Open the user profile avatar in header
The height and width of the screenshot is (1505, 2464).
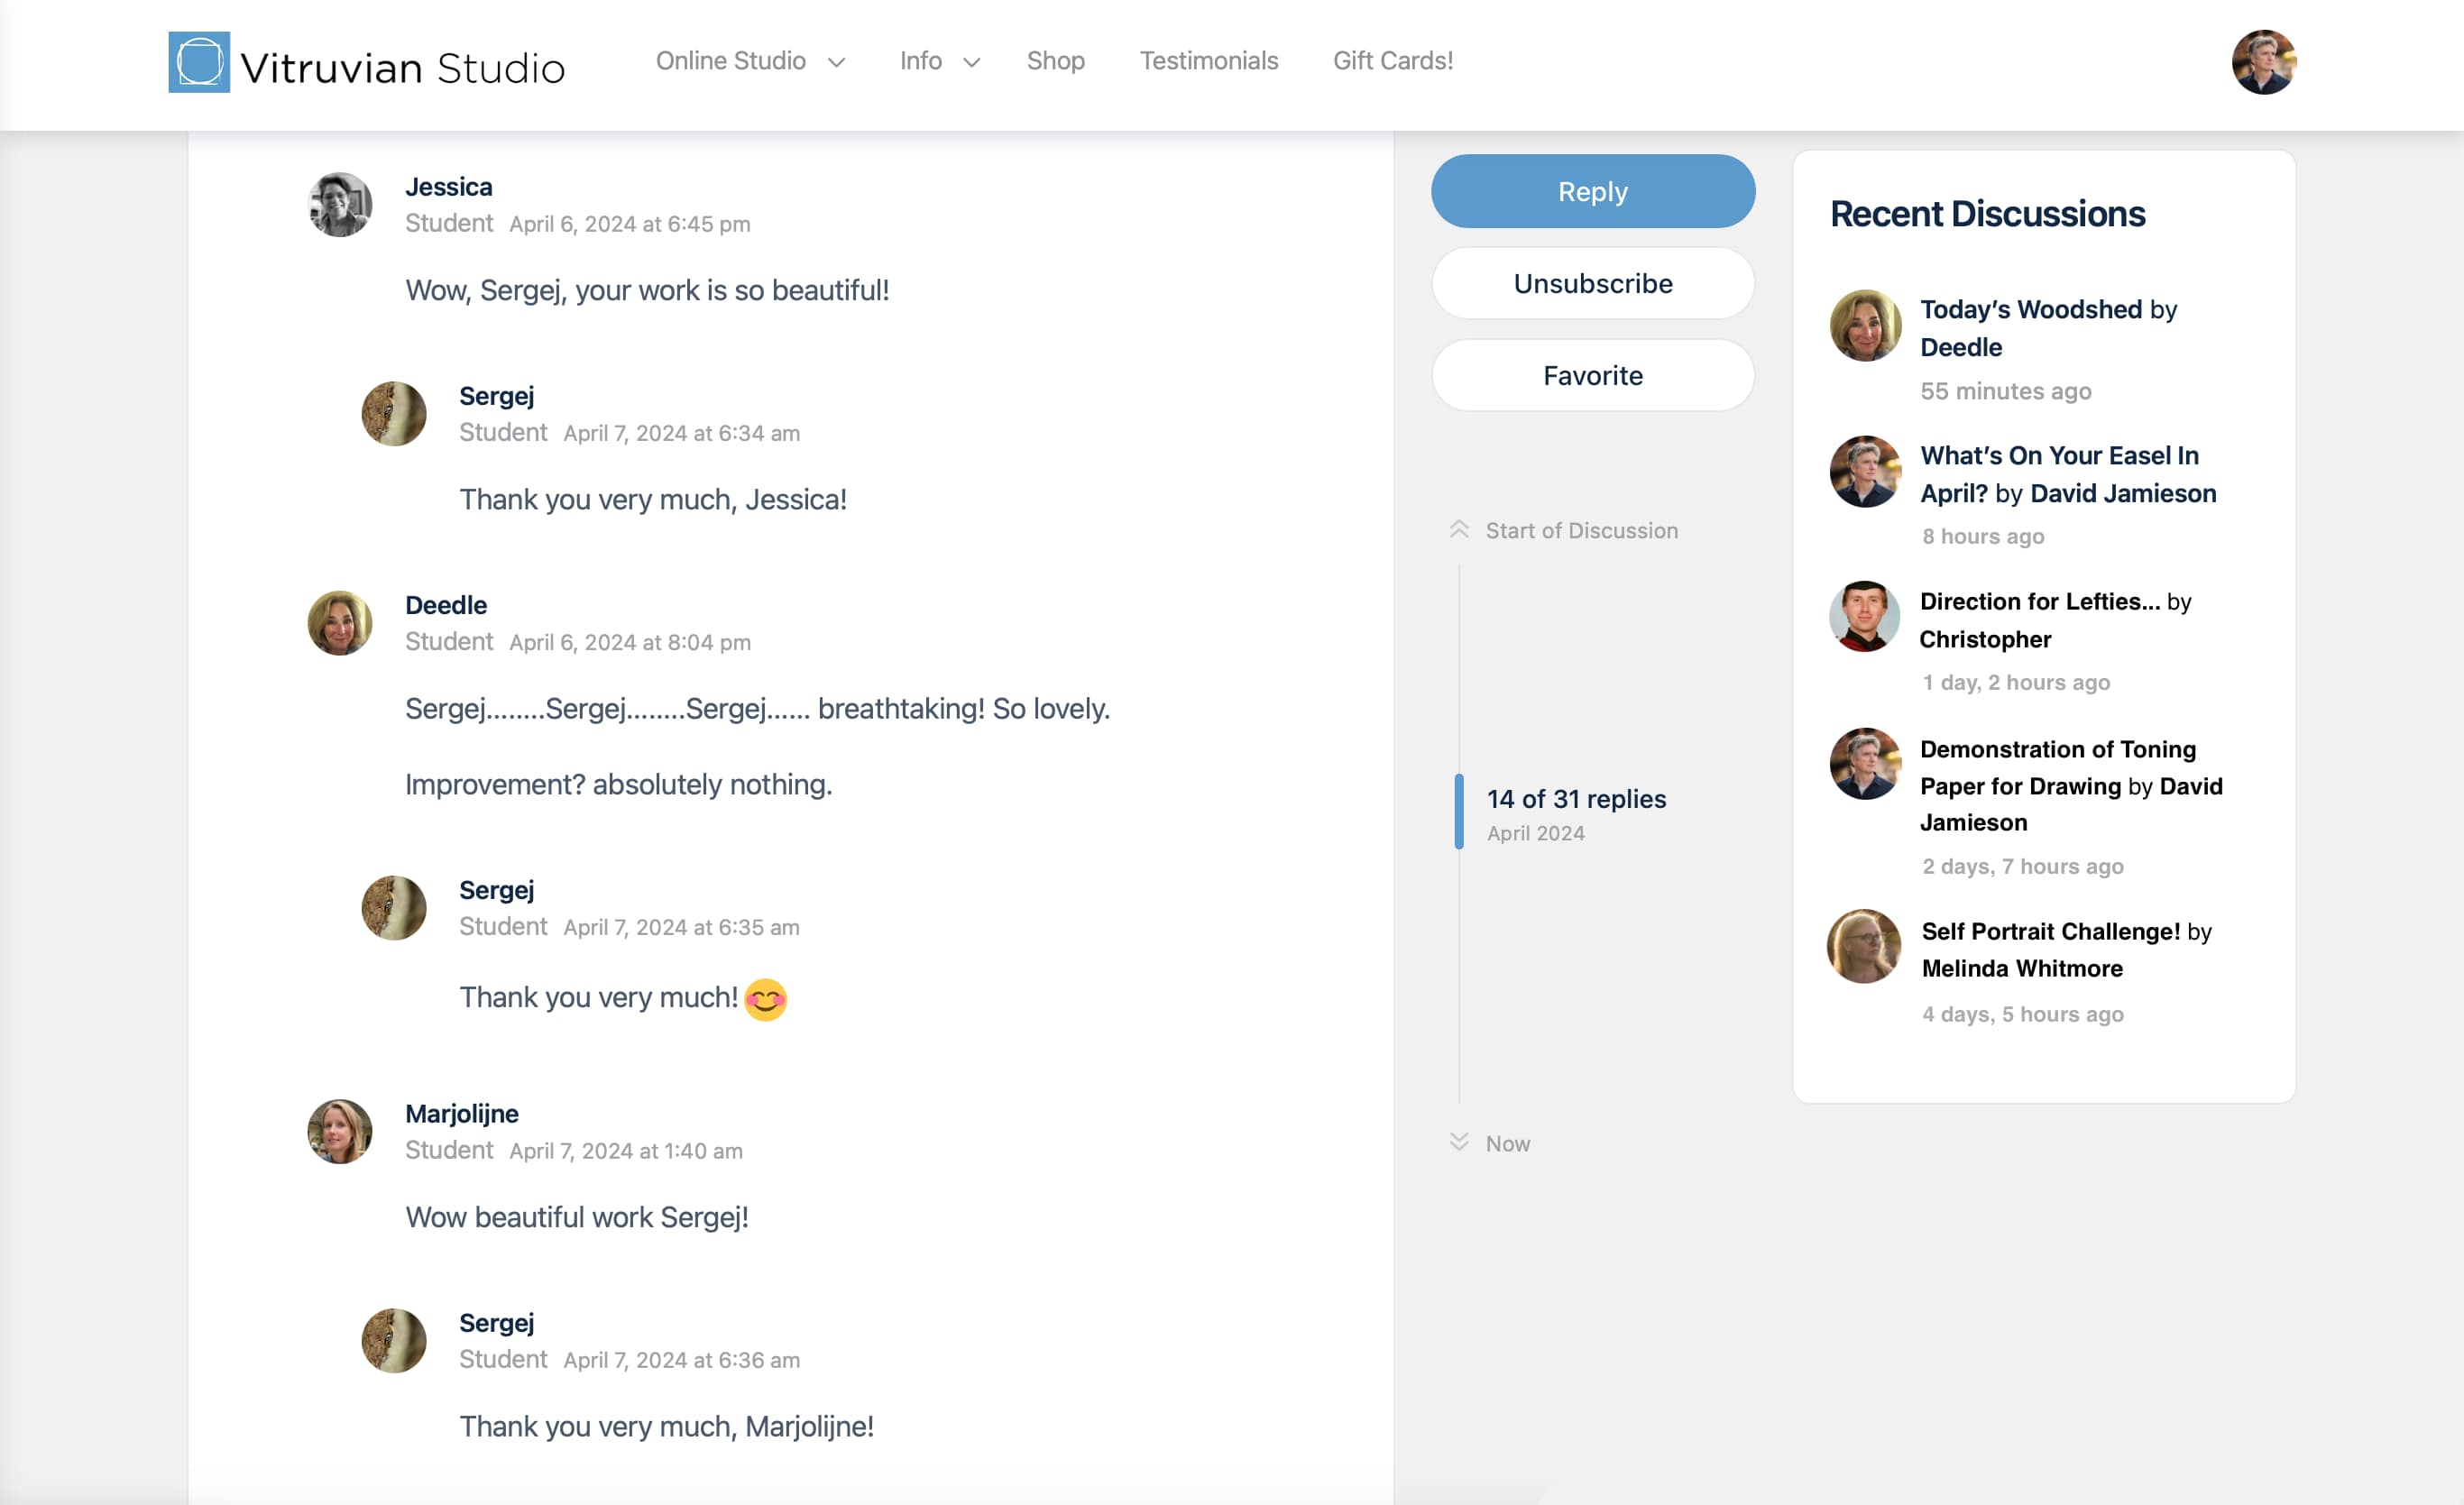[2263, 62]
